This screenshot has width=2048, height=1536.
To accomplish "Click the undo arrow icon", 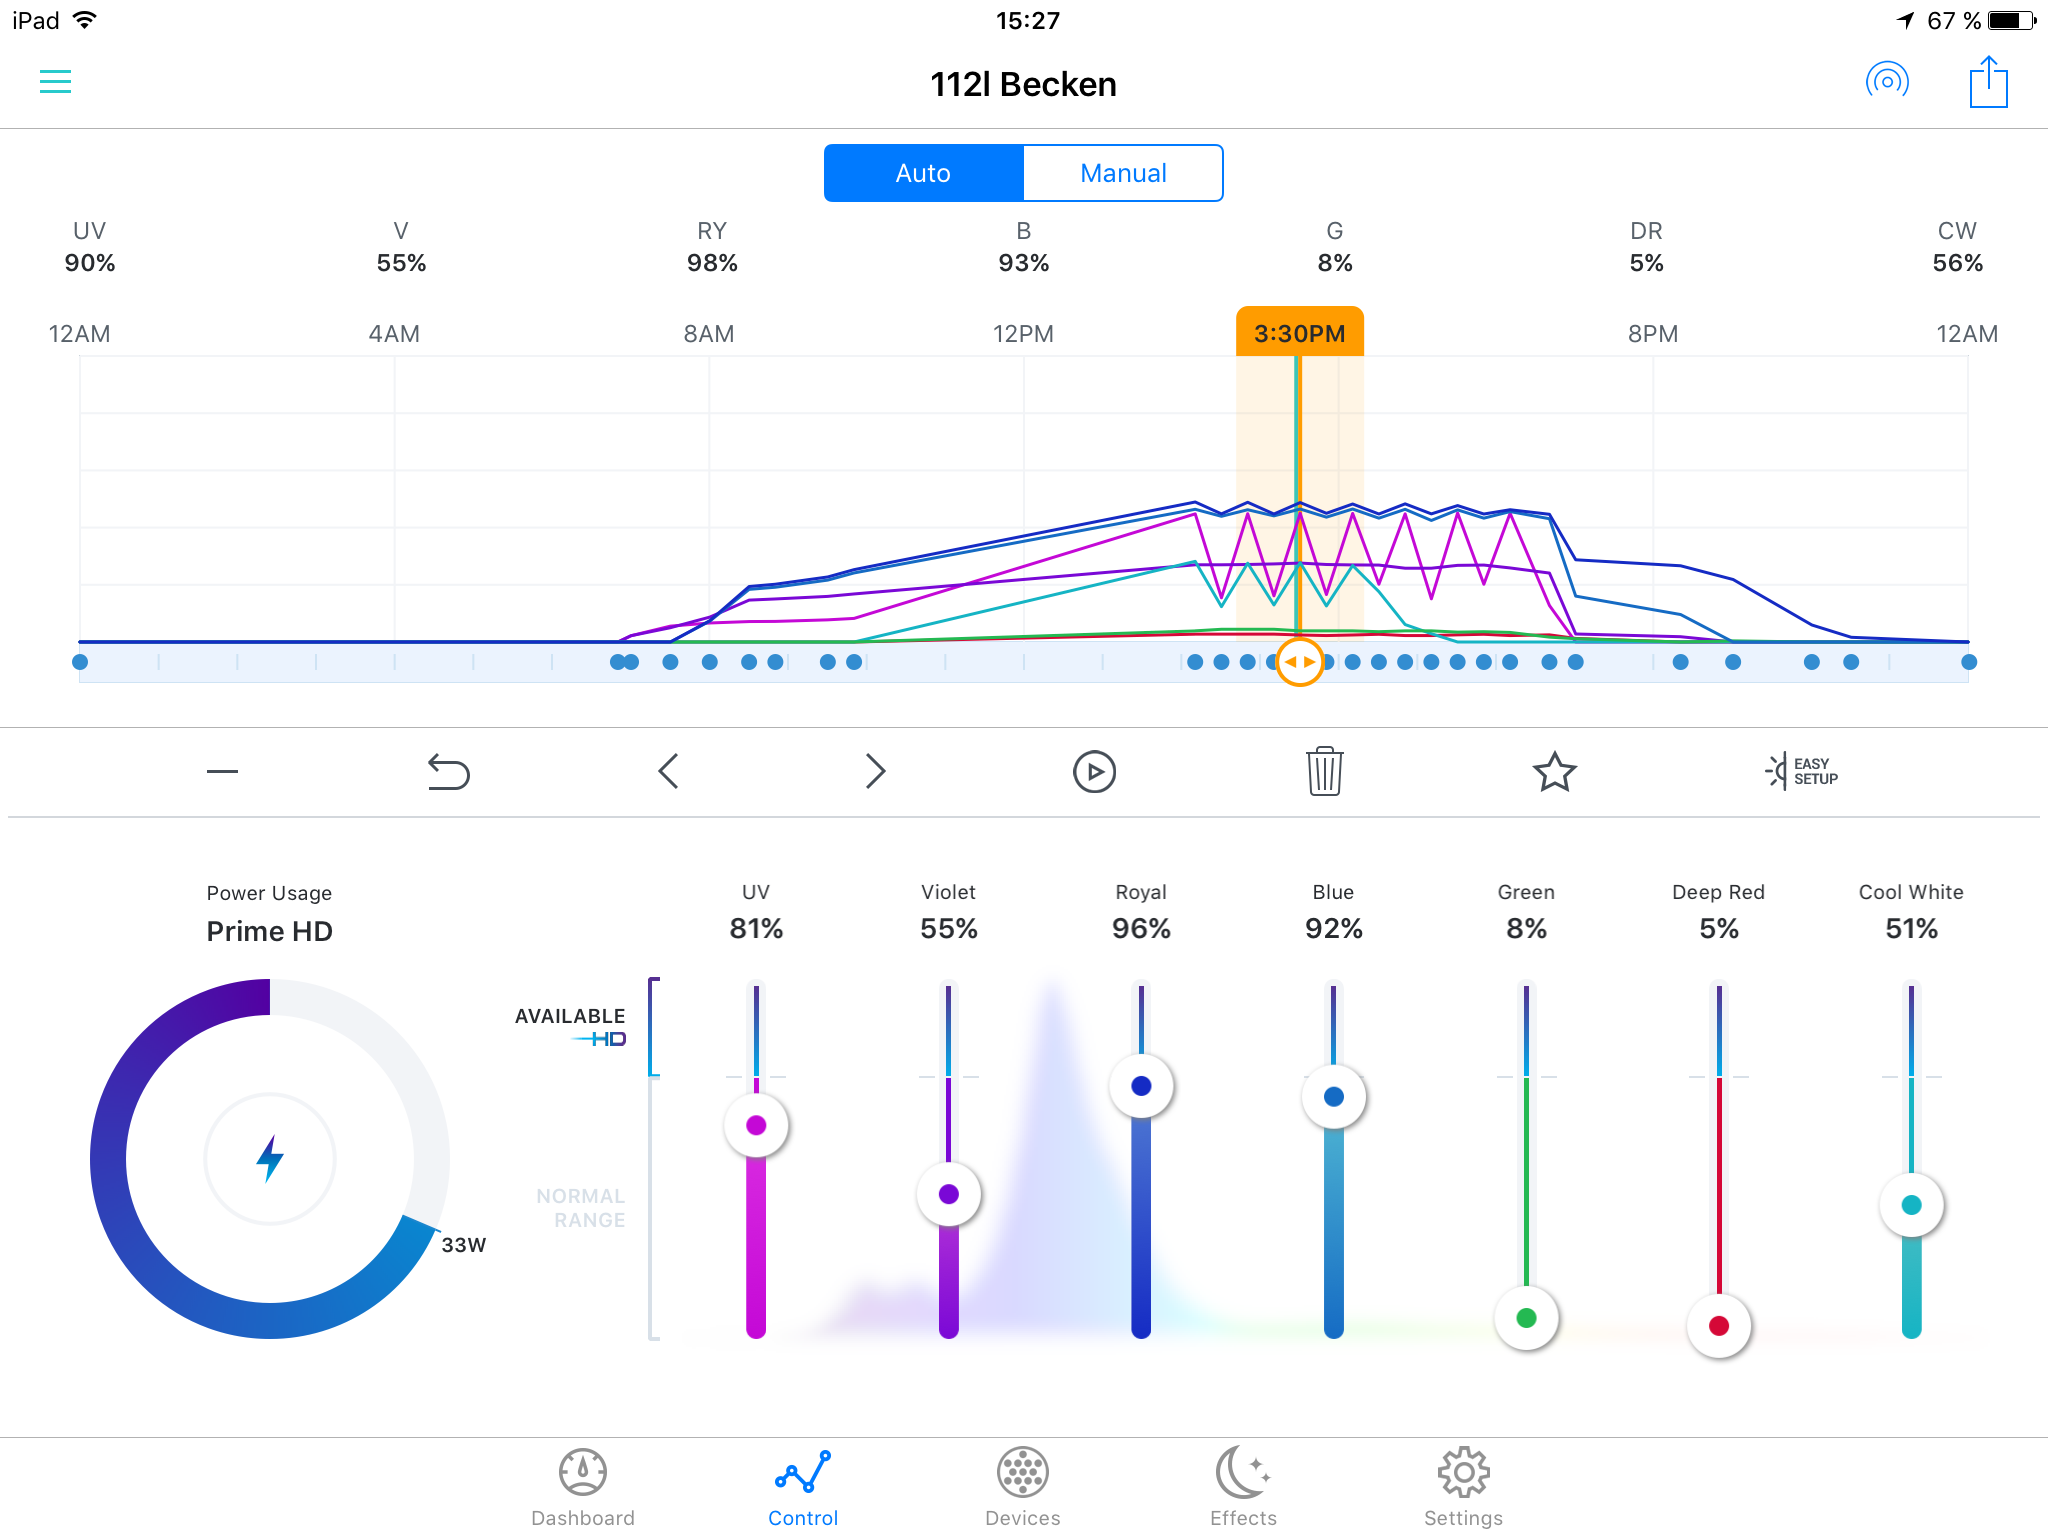I will click(x=448, y=772).
